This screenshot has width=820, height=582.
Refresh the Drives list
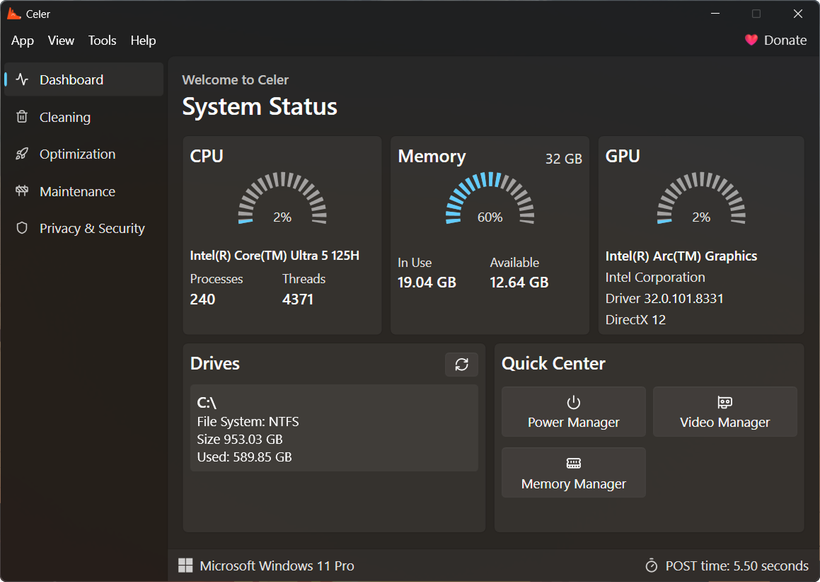tap(461, 365)
